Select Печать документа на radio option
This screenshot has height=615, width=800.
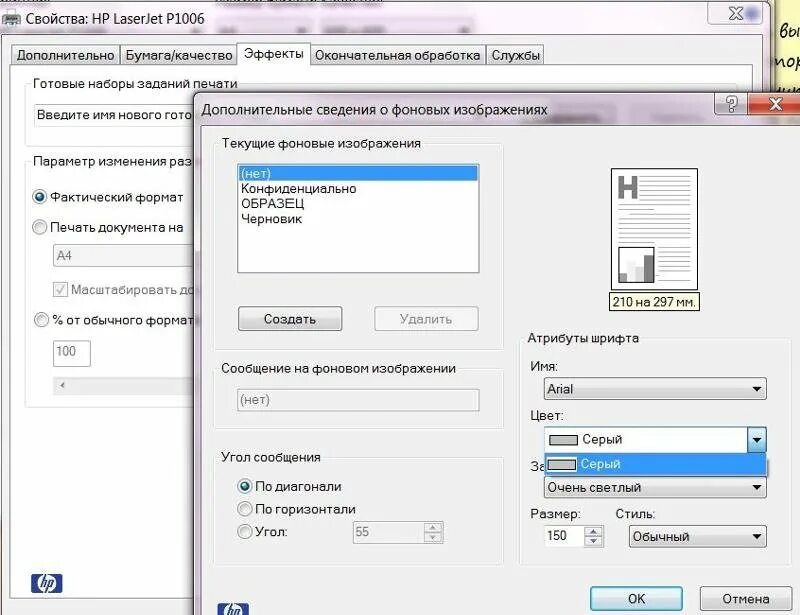[x=39, y=227]
